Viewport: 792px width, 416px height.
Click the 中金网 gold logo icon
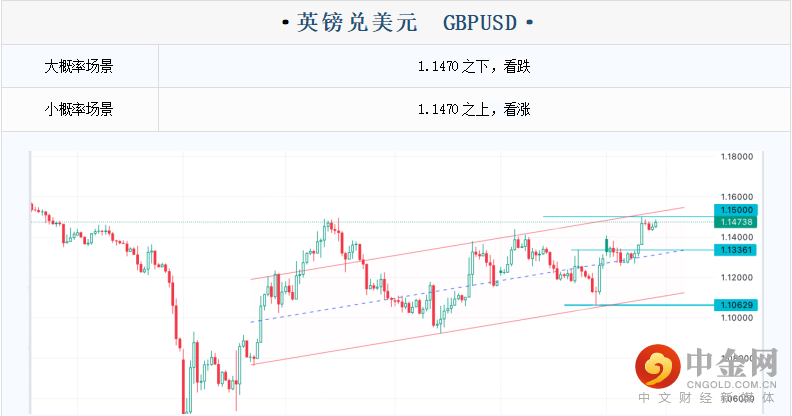pos(657,370)
